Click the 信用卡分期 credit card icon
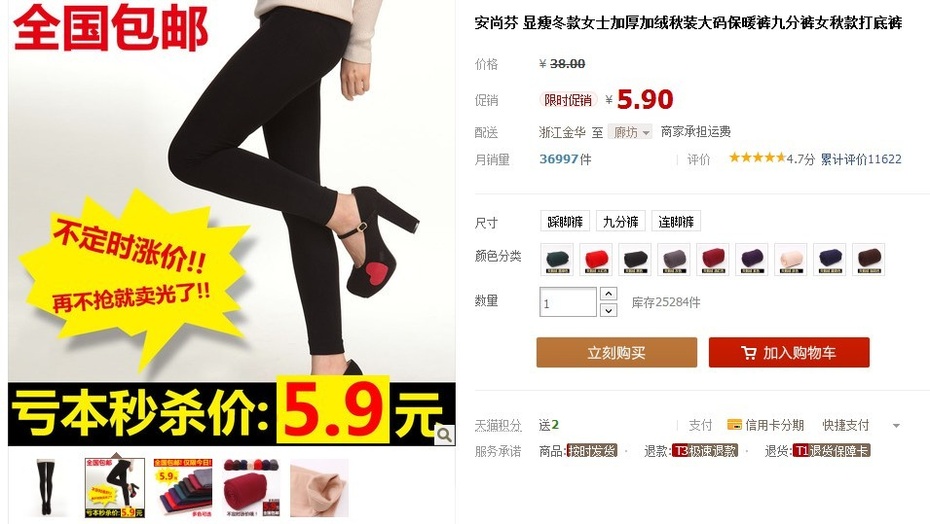The width and height of the screenshot is (930, 524). 734,425
